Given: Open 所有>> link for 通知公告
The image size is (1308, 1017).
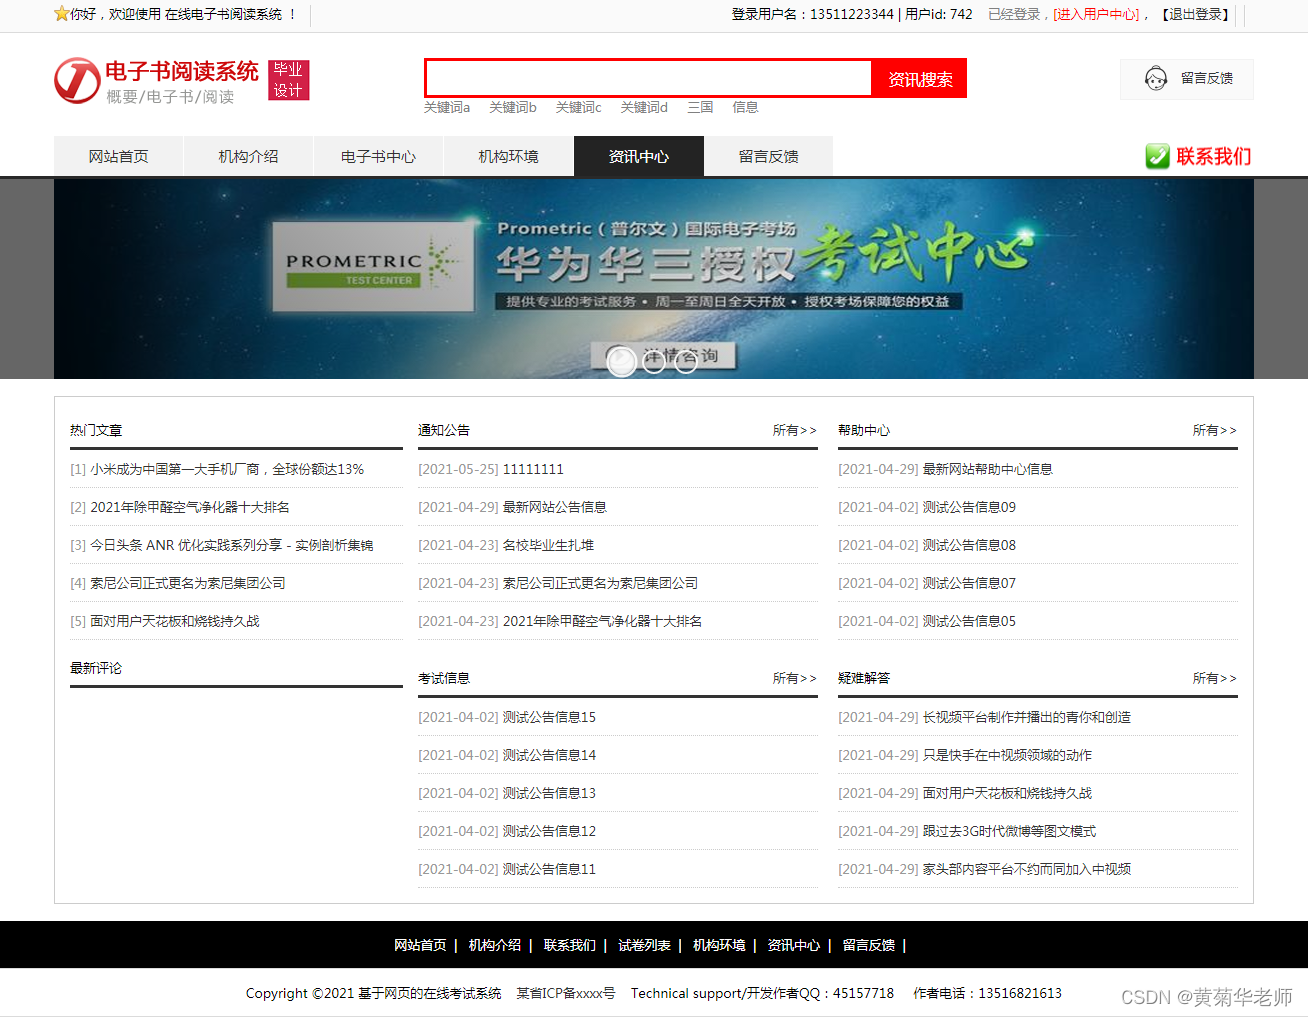Looking at the screenshot, I should pyautogui.click(x=795, y=430).
